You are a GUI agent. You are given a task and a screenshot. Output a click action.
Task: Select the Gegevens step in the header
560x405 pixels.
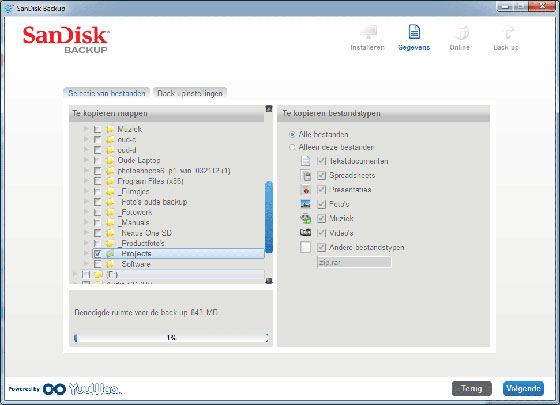point(414,38)
